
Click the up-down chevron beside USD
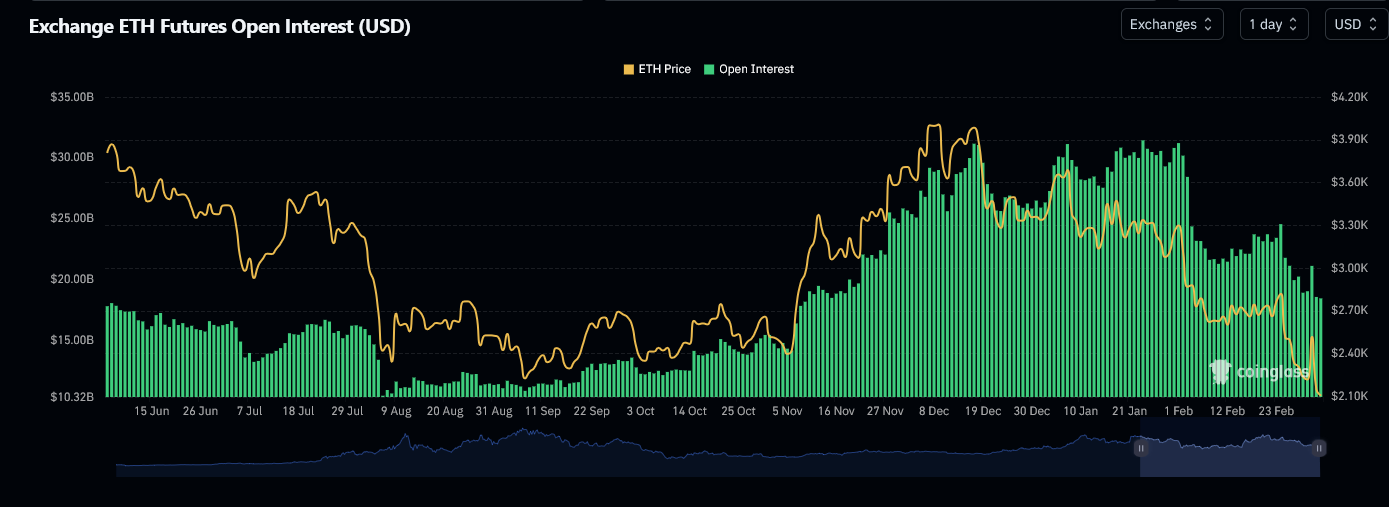pos(1371,24)
